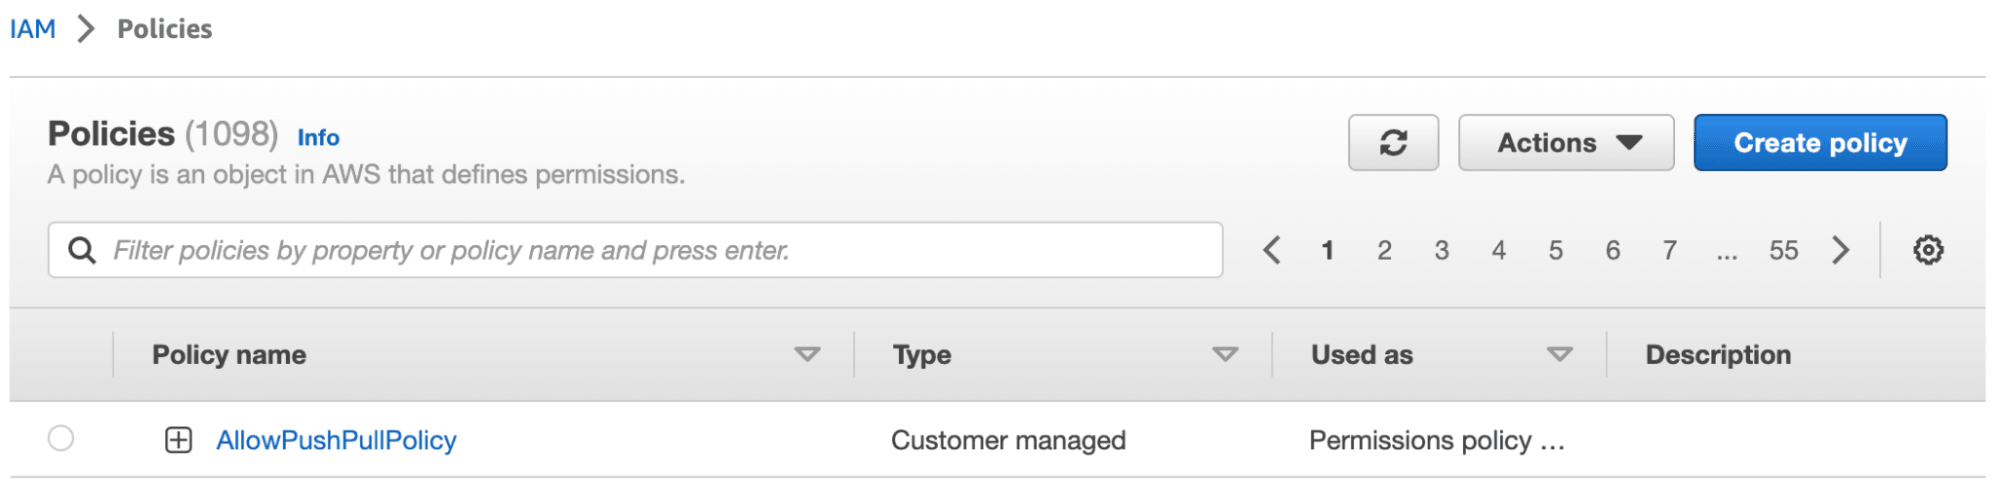Open table preferences gear icon
The width and height of the screenshot is (1999, 482).
[1927, 250]
